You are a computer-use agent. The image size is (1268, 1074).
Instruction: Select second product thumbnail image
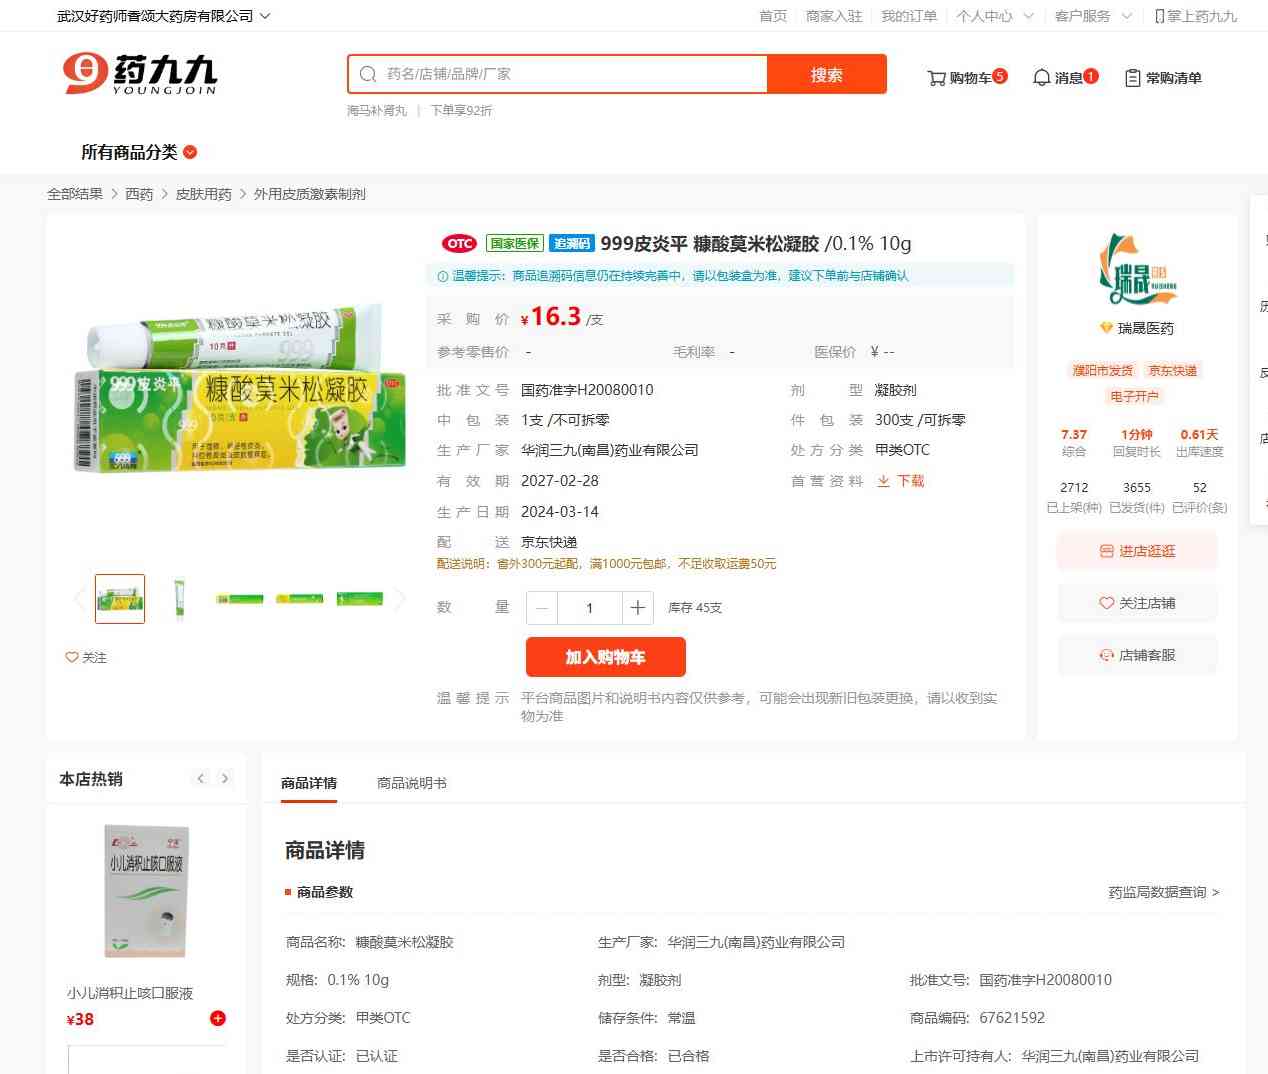(x=180, y=599)
